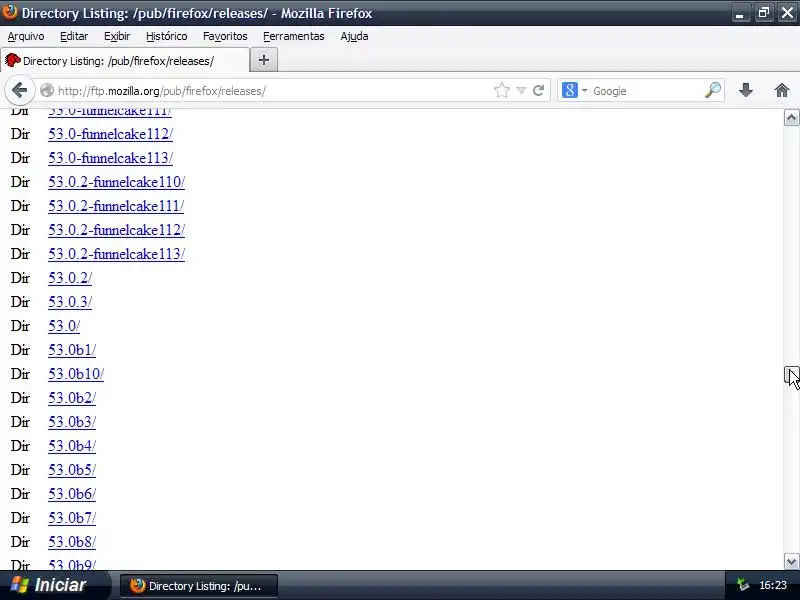The image size is (800, 600).
Task: Open the 53.0-funnelcake112/ directory link
Action: (110, 134)
